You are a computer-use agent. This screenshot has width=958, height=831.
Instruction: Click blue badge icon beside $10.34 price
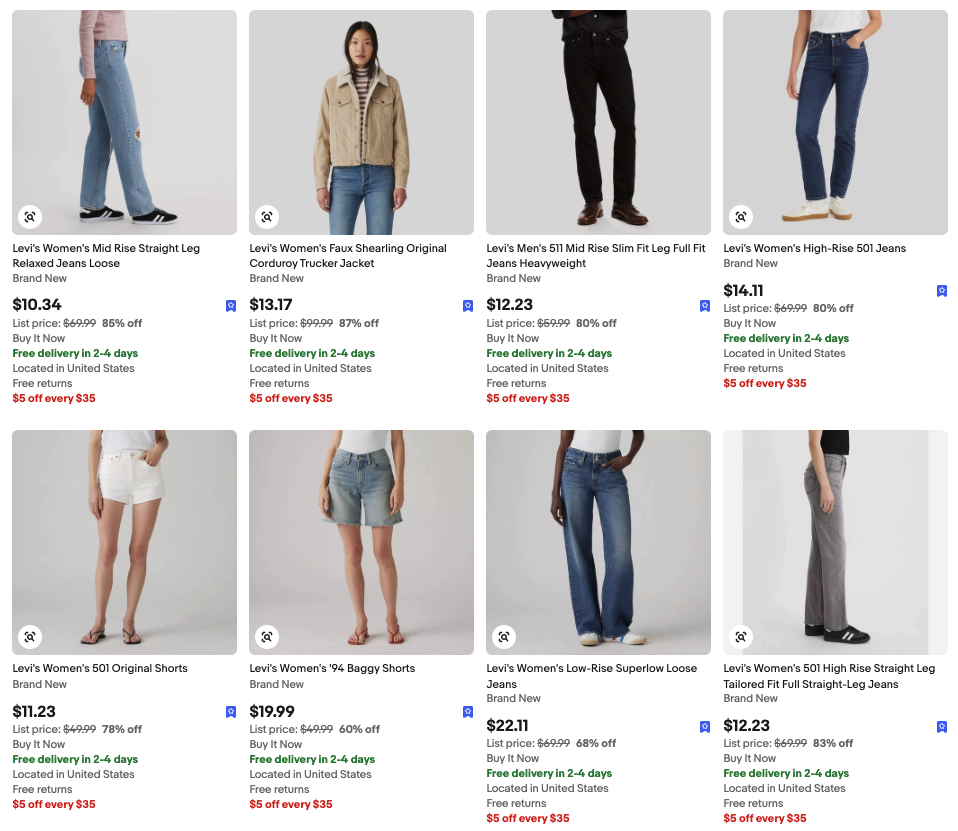(x=231, y=306)
